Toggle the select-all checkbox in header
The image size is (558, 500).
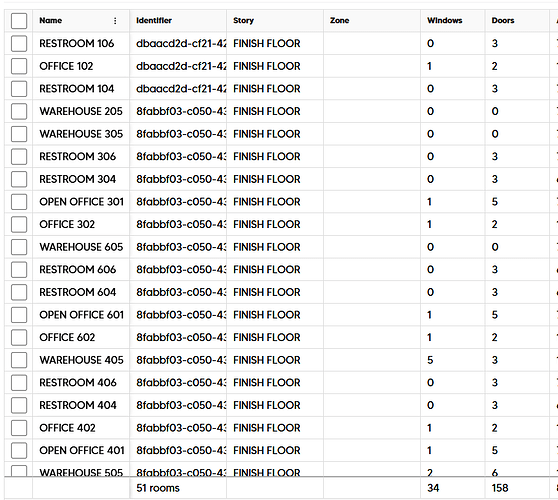coord(19,21)
